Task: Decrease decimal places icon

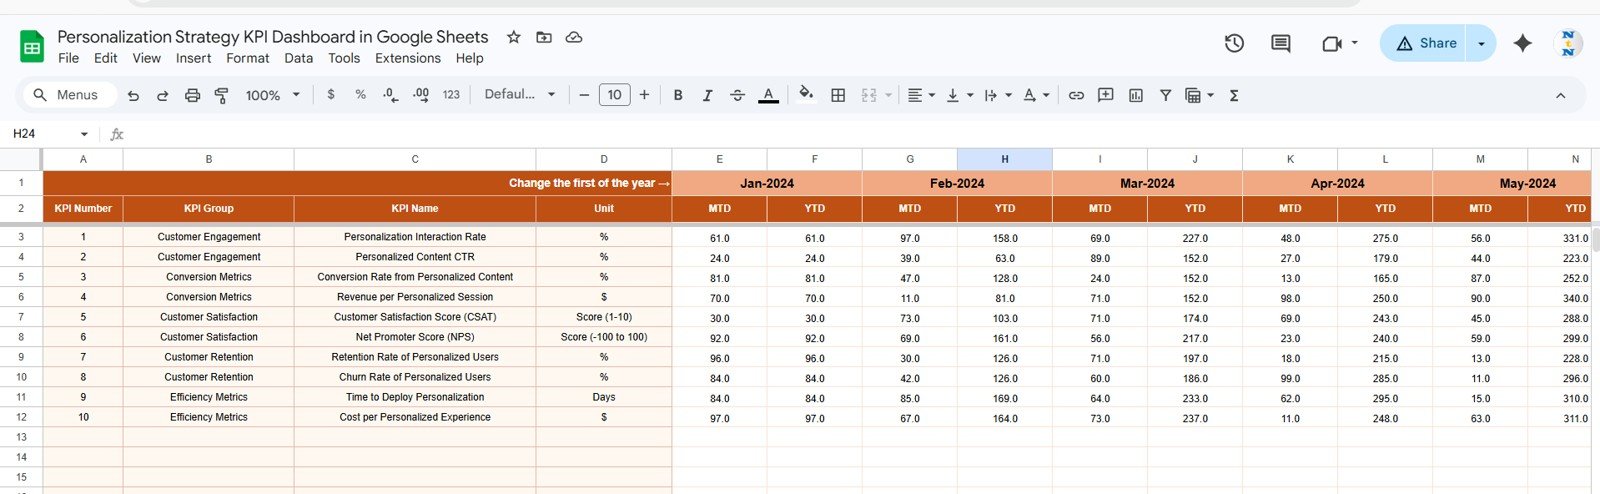Action: tap(390, 95)
